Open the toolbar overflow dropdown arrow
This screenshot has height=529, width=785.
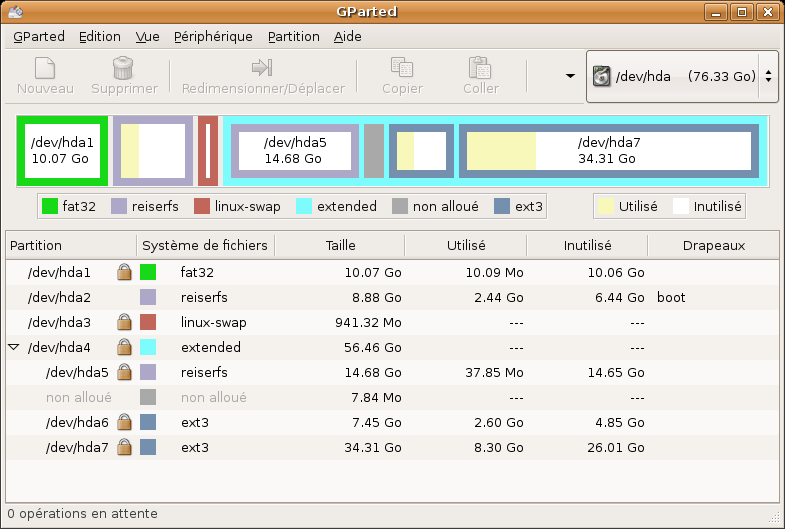point(570,76)
